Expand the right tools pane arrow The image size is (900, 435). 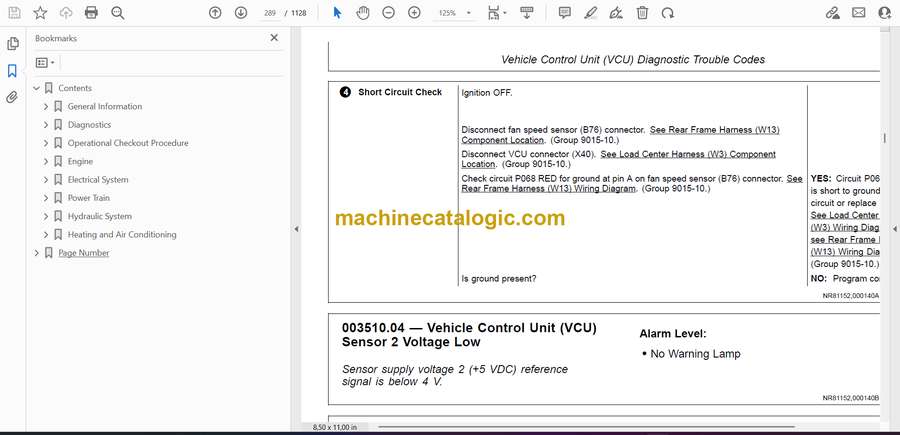(x=894, y=229)
